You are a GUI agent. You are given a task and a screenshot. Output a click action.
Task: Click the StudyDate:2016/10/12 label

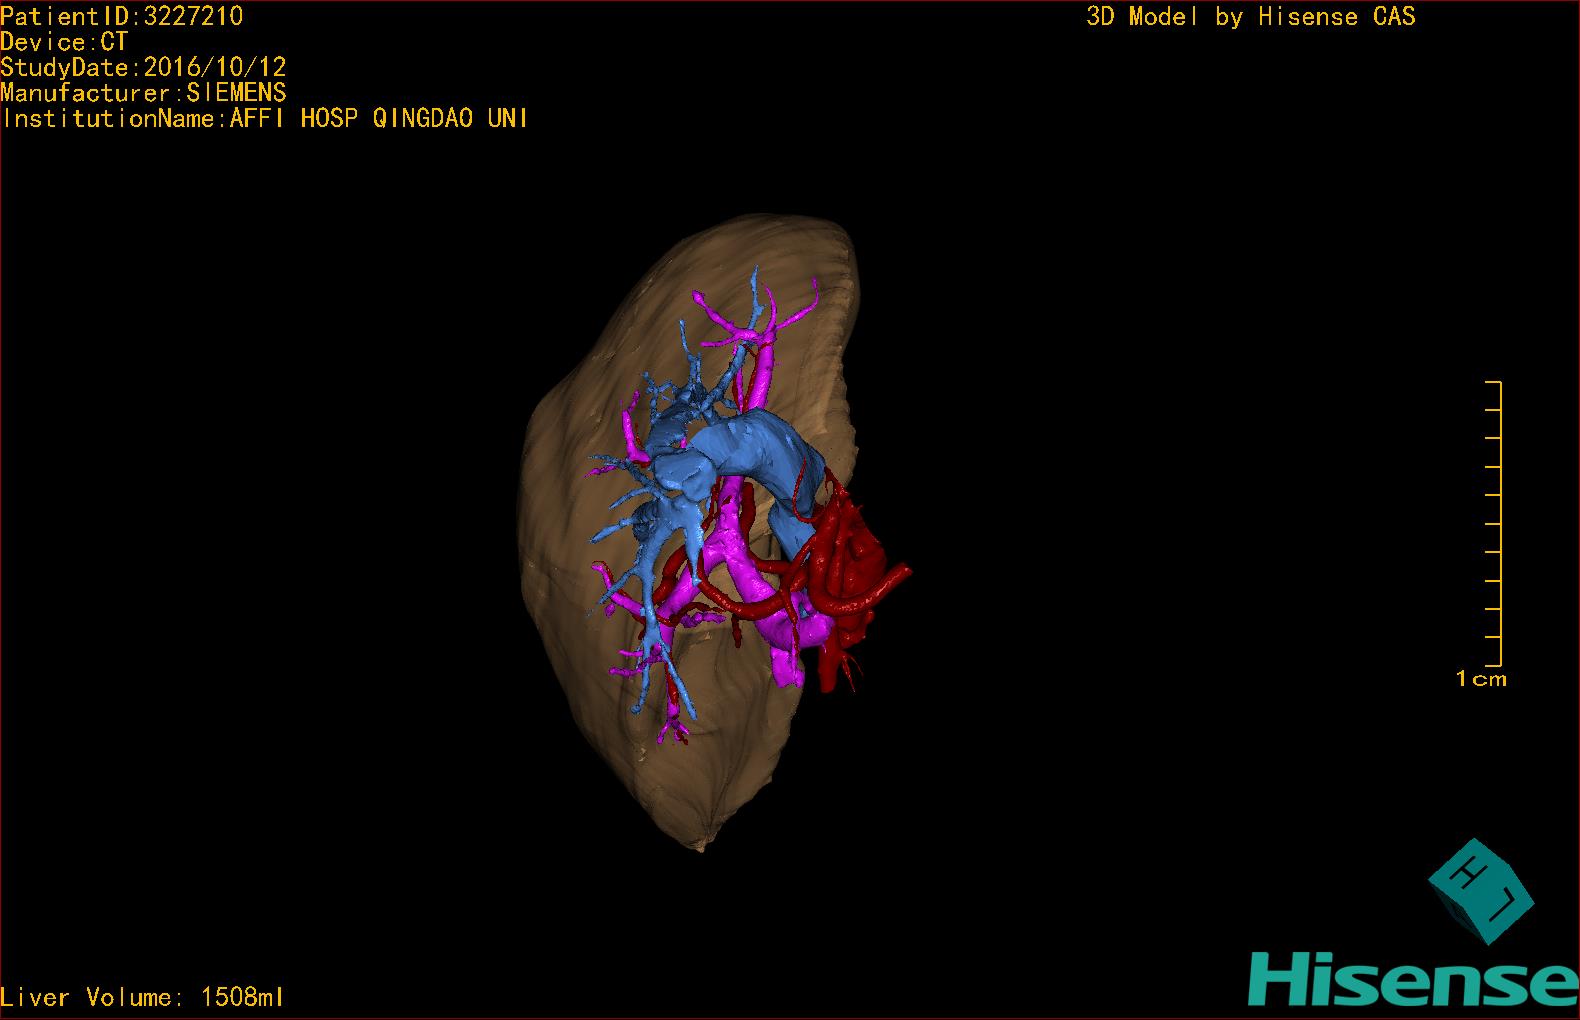143,68
